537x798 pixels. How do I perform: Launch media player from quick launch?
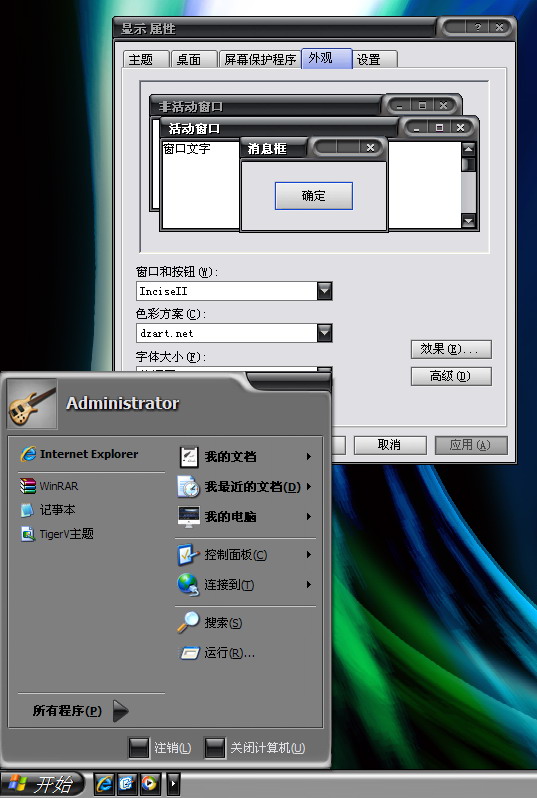(x=149, y=783)
